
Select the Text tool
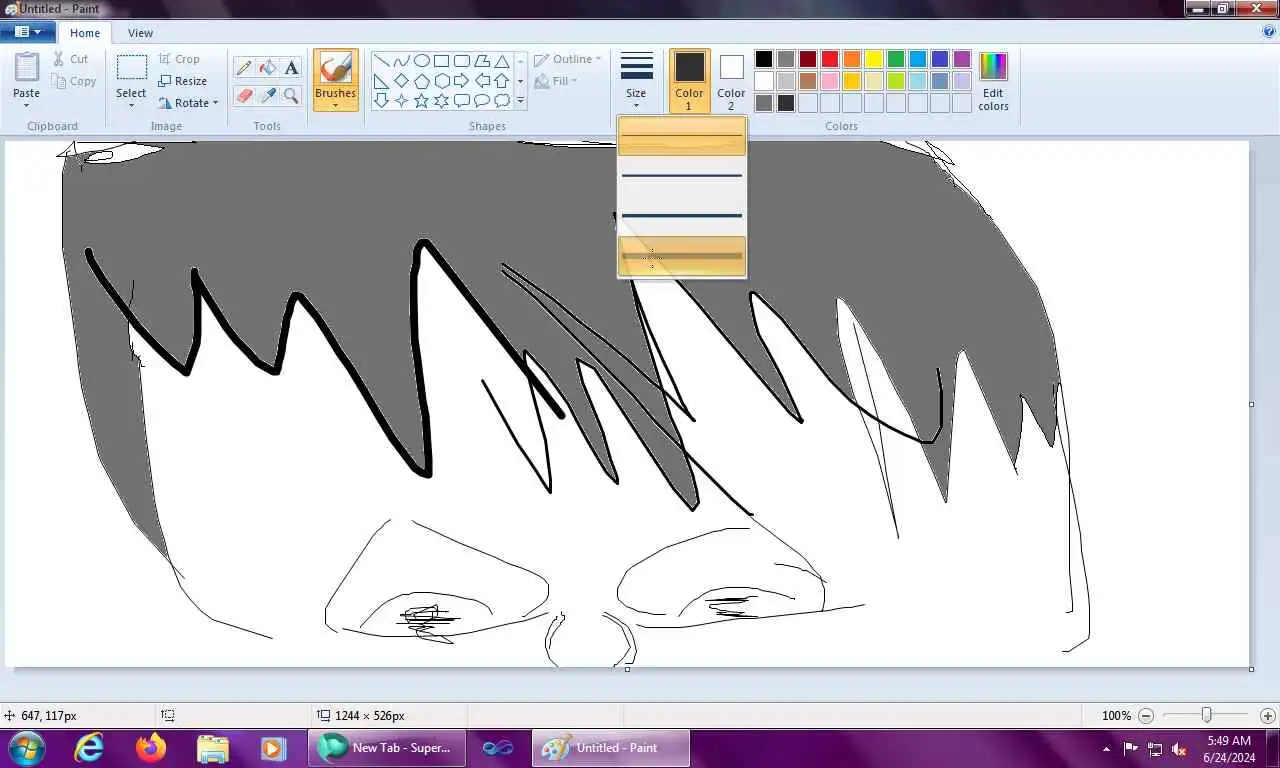[x=291, y=68]
